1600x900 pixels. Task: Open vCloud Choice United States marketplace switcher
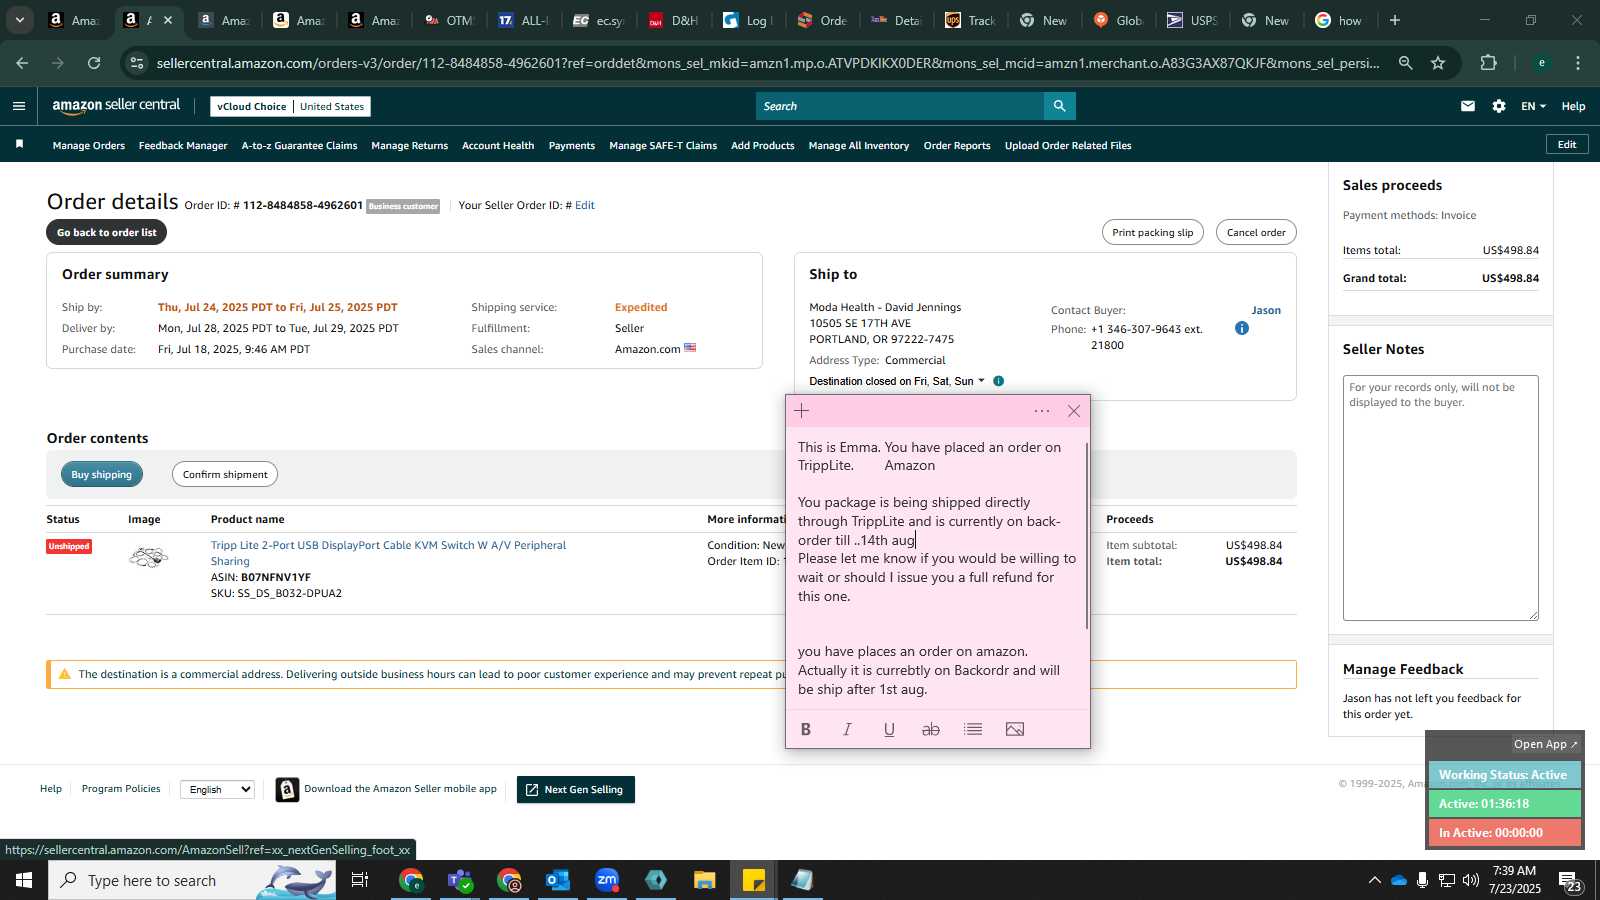point(291,106)
